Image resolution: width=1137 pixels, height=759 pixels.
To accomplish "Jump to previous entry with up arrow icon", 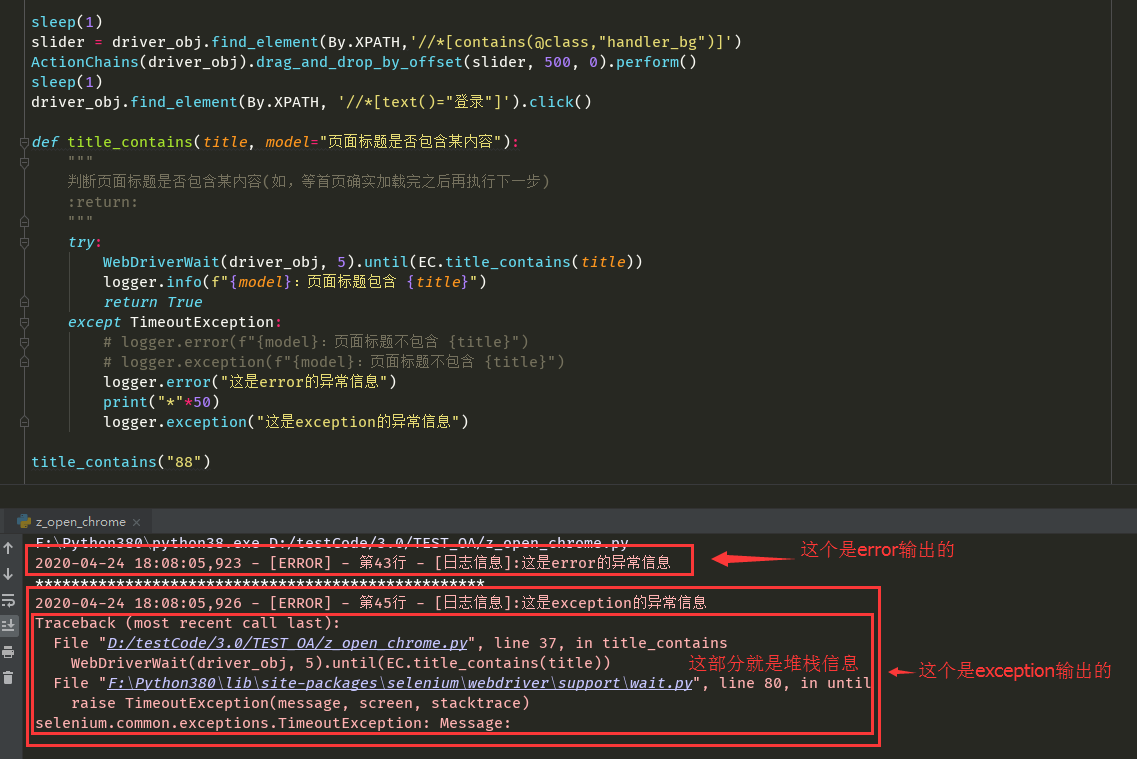I will pyautogui.click(x=8, y=549).
